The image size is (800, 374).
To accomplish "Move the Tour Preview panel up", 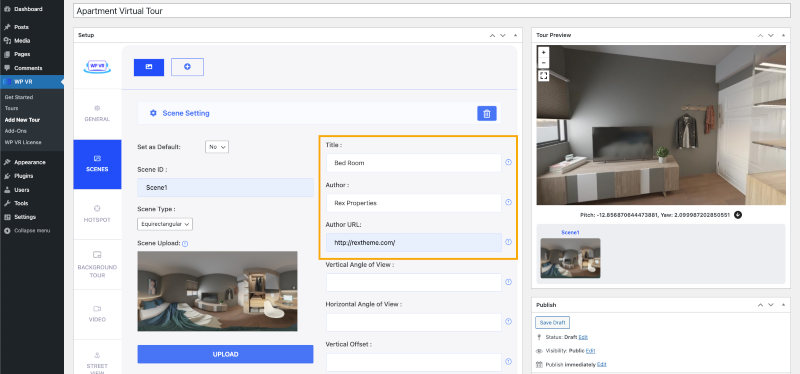I will click(761, 35).
